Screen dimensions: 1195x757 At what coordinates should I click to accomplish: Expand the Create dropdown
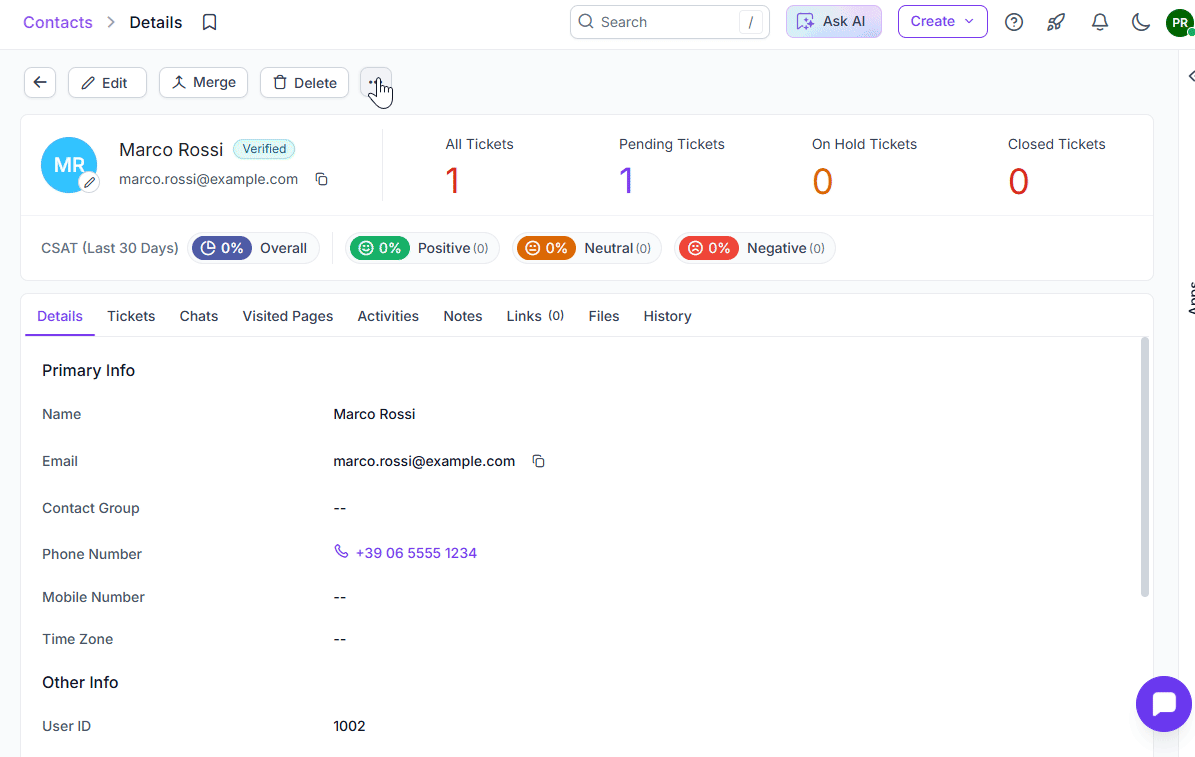[x=942, y=21]
